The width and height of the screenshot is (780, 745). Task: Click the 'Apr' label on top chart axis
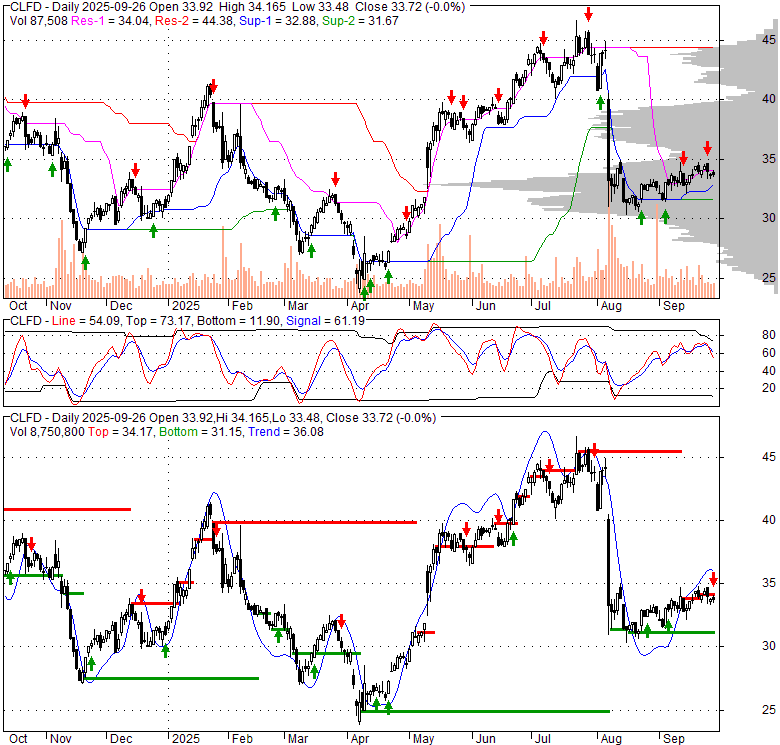[x=360, y=305]
